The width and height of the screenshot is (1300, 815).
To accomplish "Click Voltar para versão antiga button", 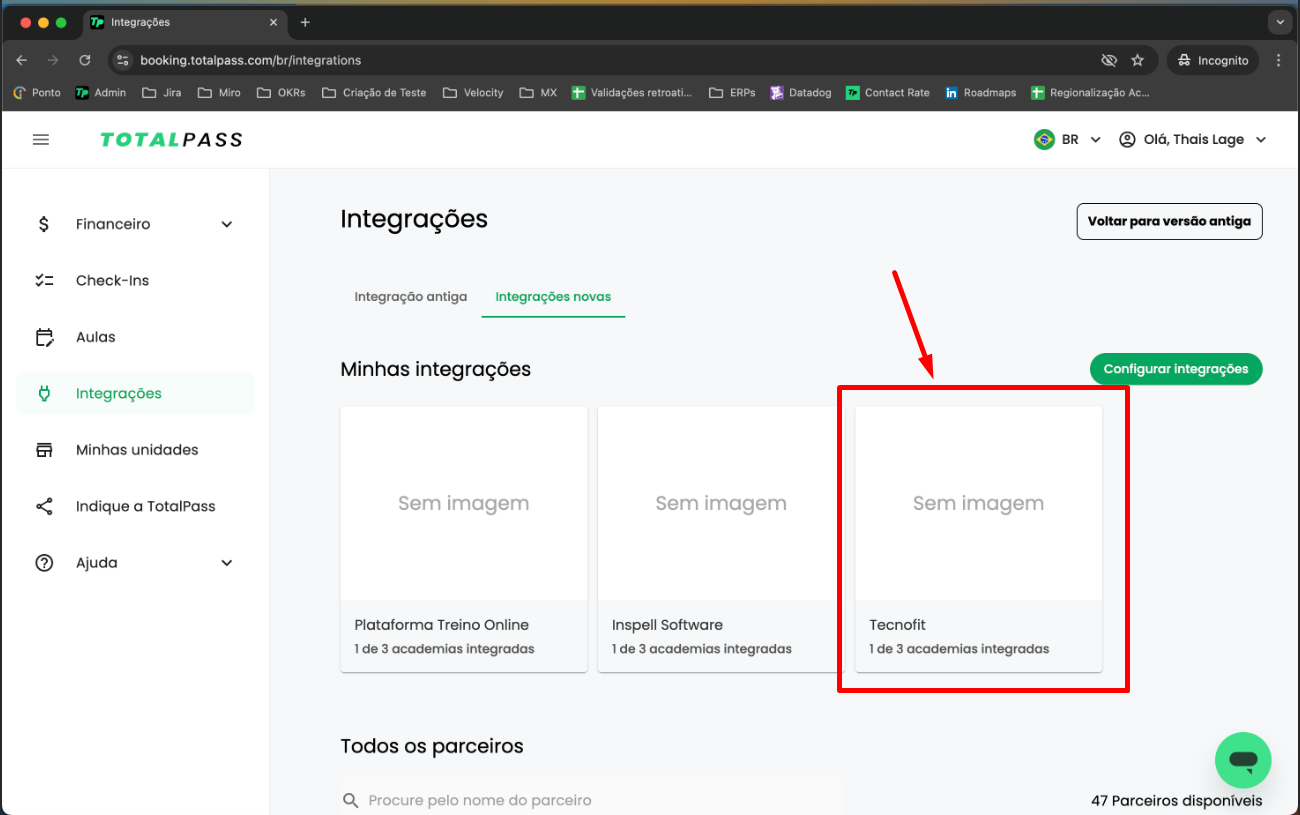I will tap(1169, 221).
